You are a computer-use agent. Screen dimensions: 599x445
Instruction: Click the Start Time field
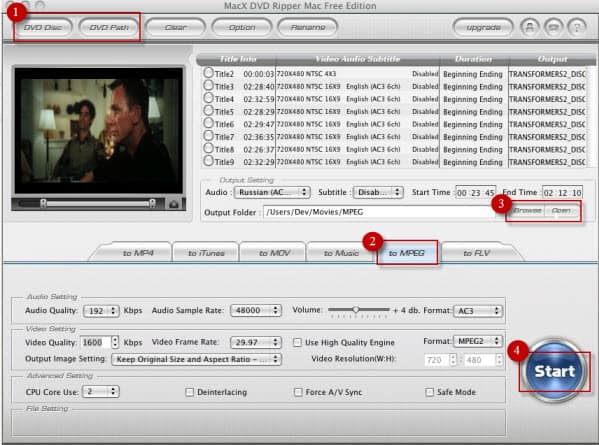point(476,193)
